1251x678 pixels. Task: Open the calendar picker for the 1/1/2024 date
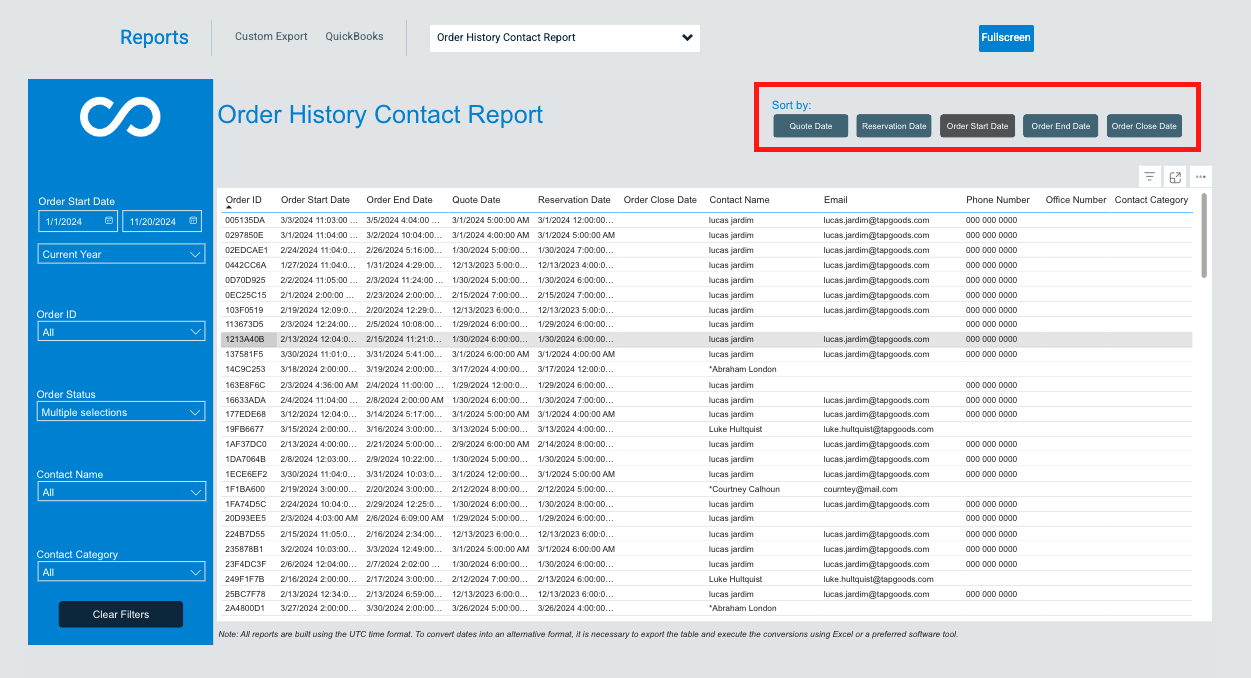[x=110, y=220]
